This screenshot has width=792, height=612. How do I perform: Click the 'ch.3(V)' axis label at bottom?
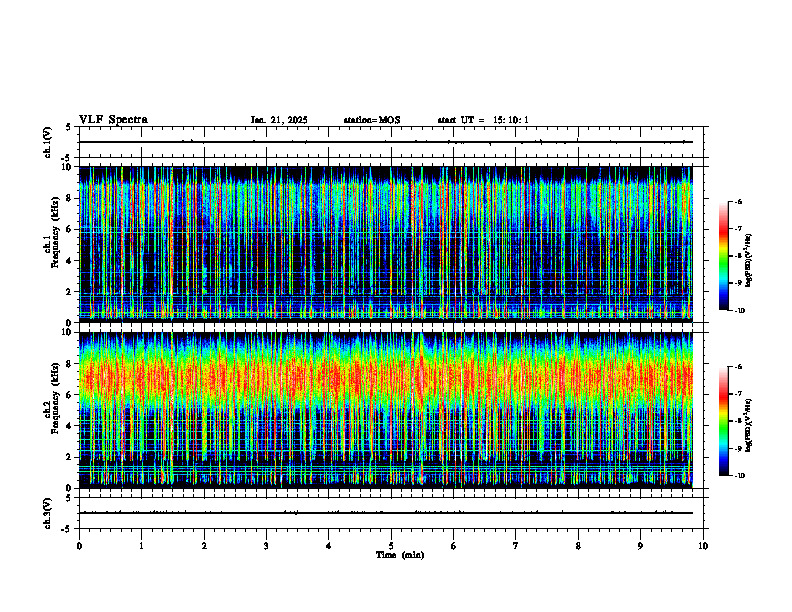(48, 513)
